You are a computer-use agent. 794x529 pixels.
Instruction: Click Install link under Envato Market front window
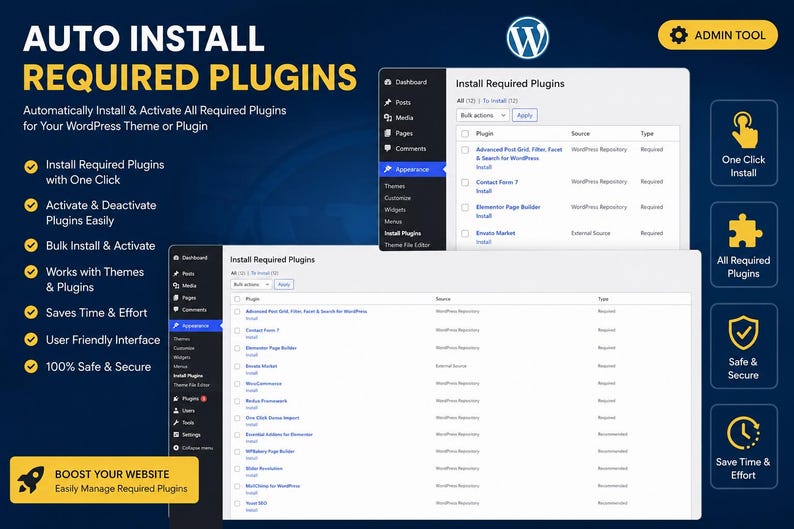[252, 373]
